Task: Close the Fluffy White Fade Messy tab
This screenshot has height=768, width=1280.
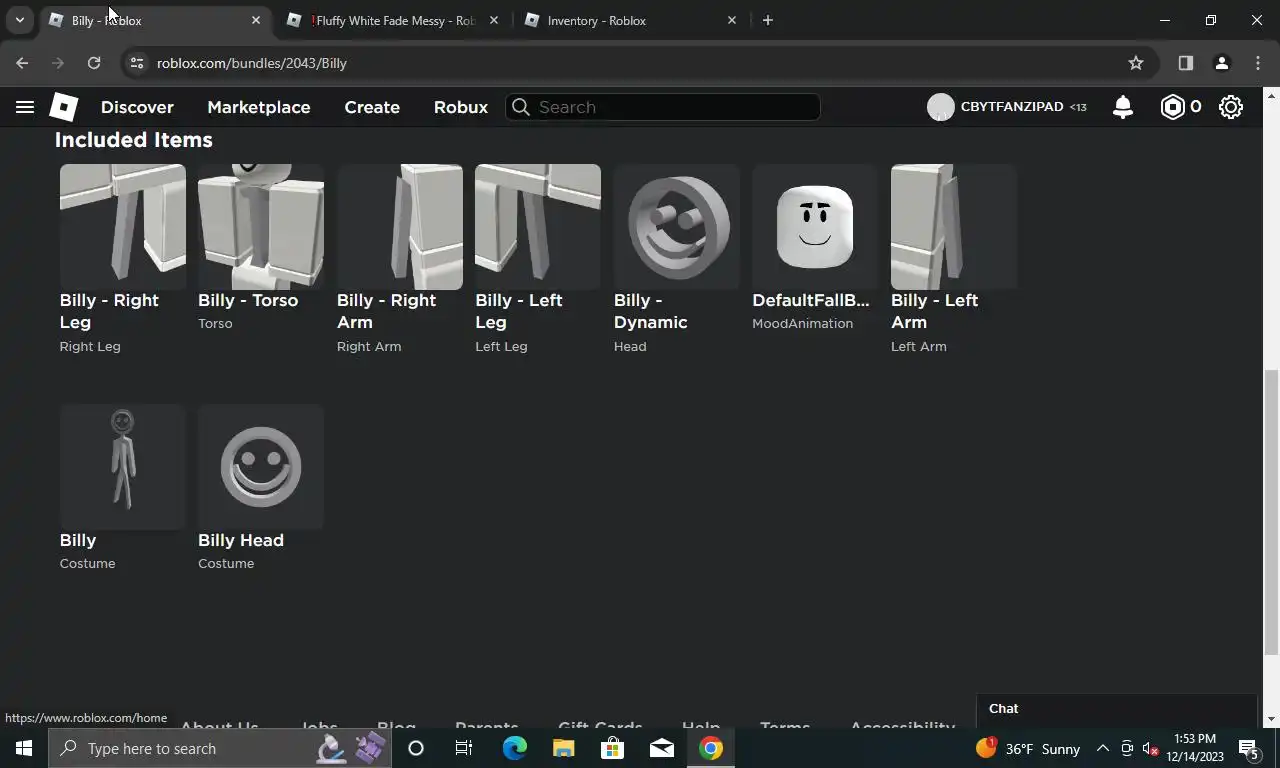Action: 493,20
